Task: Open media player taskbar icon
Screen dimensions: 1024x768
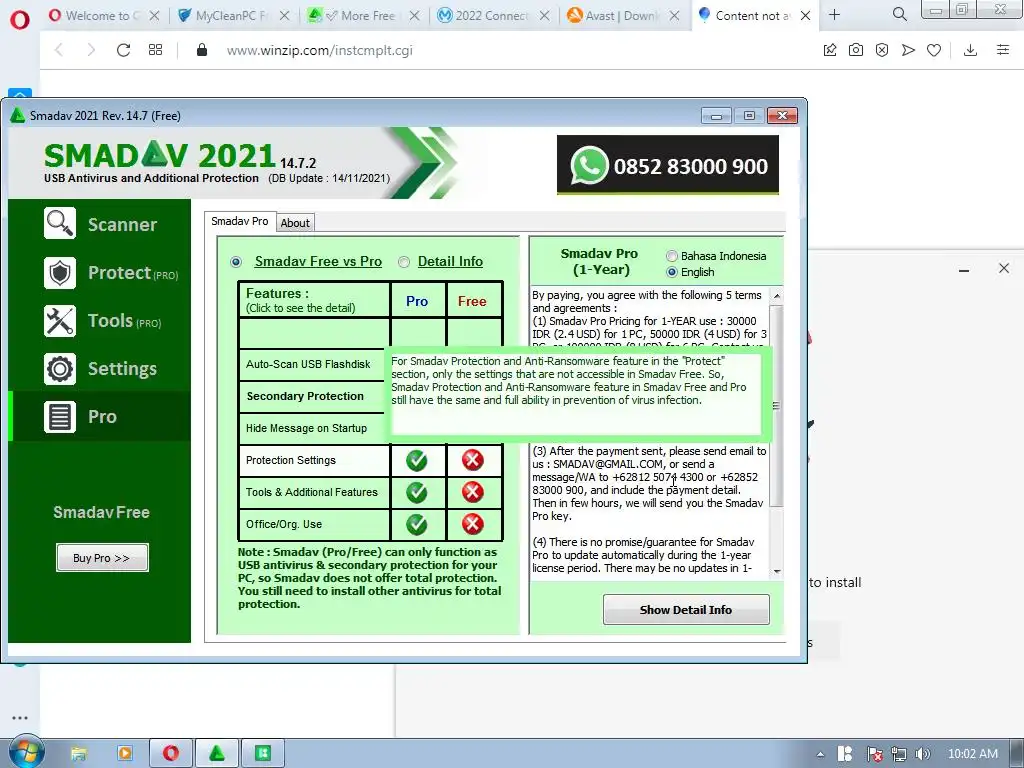Action: [125, 754]
